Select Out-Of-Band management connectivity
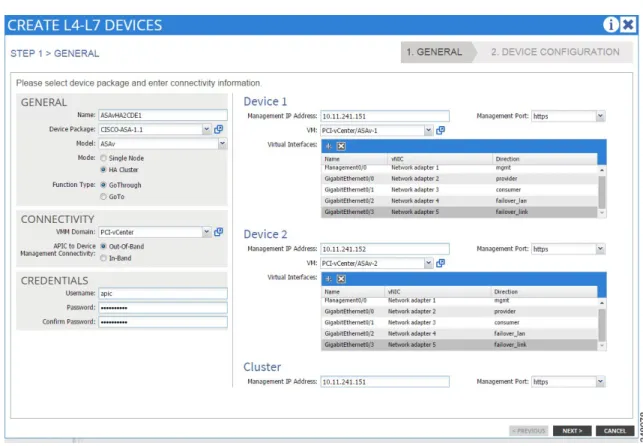 [103, 246]
